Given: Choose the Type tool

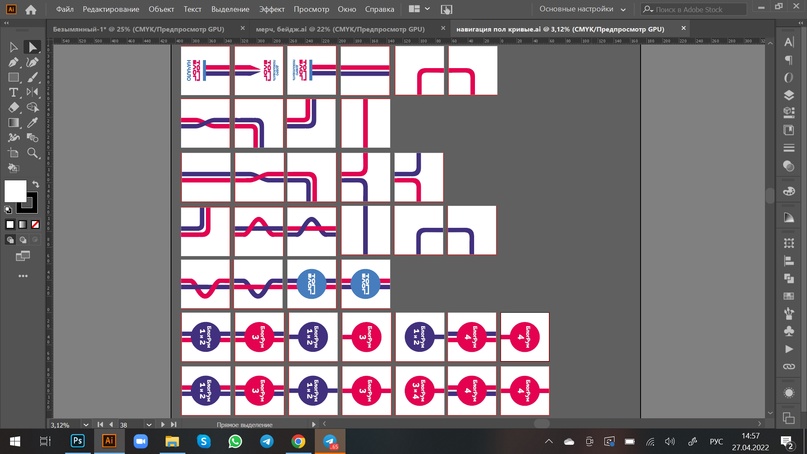Looking at the screenshot, I should (14, 92).
